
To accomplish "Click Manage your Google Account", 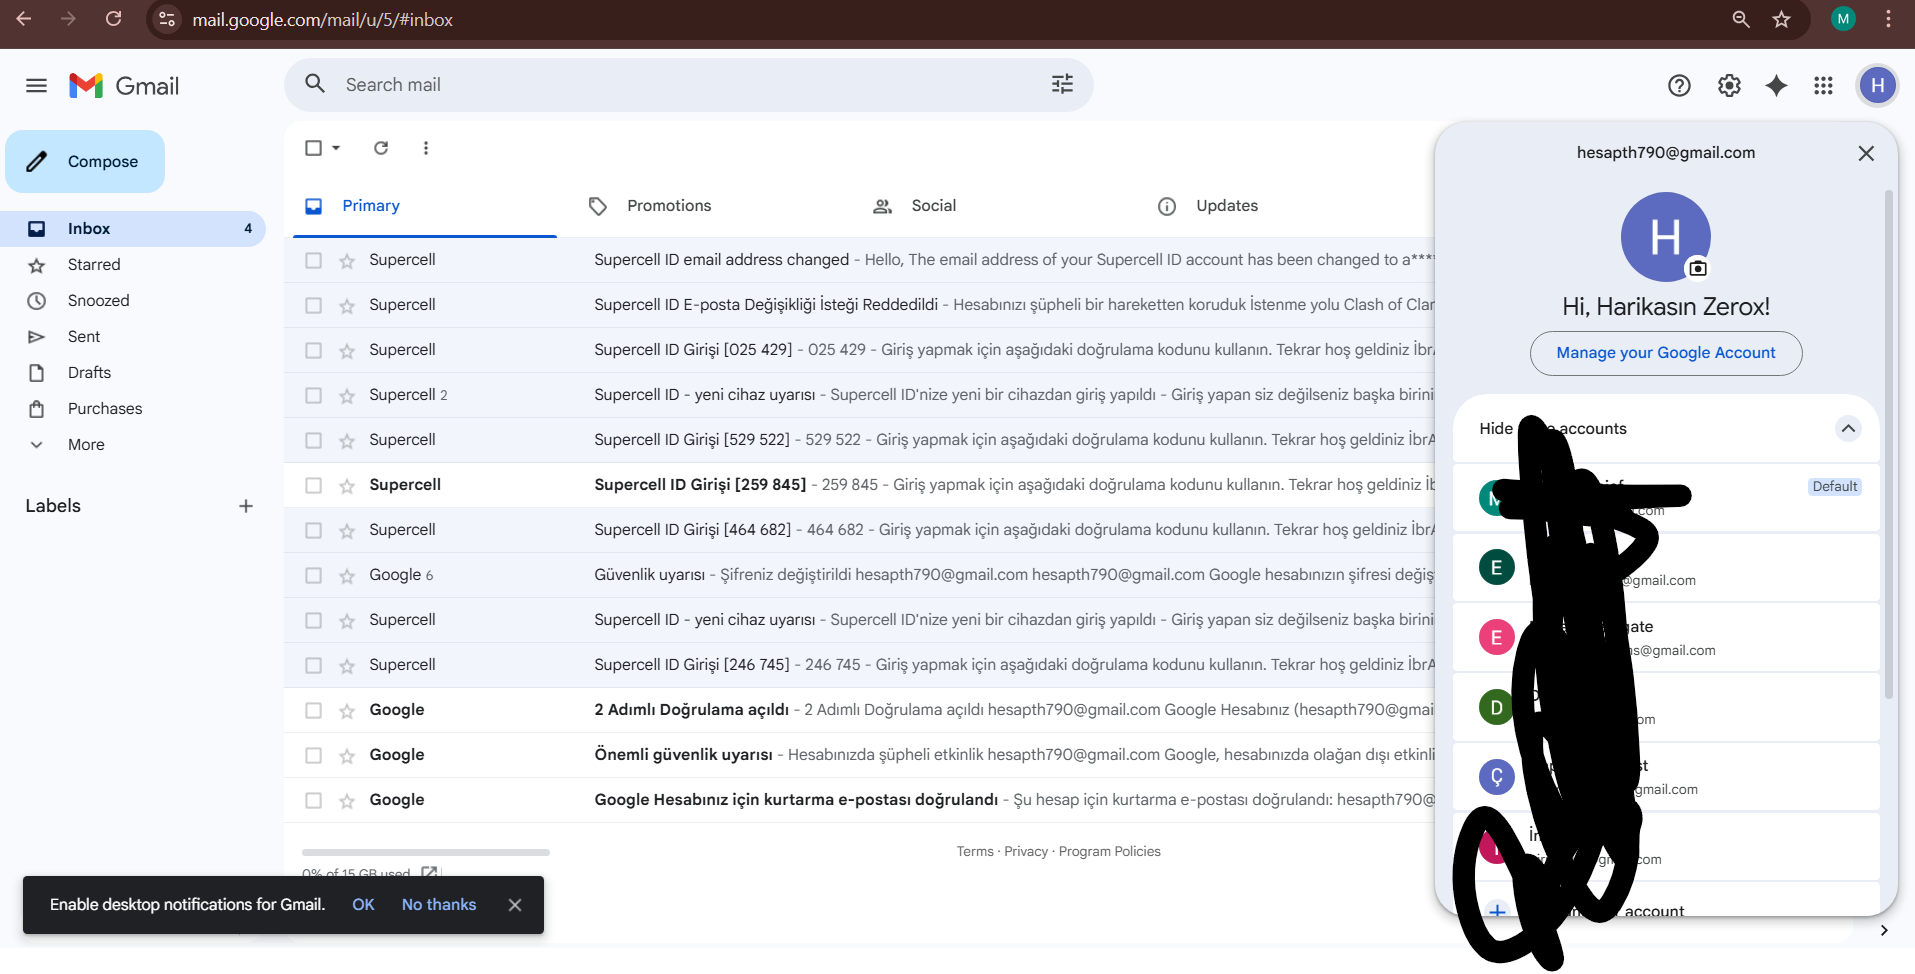I will tap(1666, 353).
